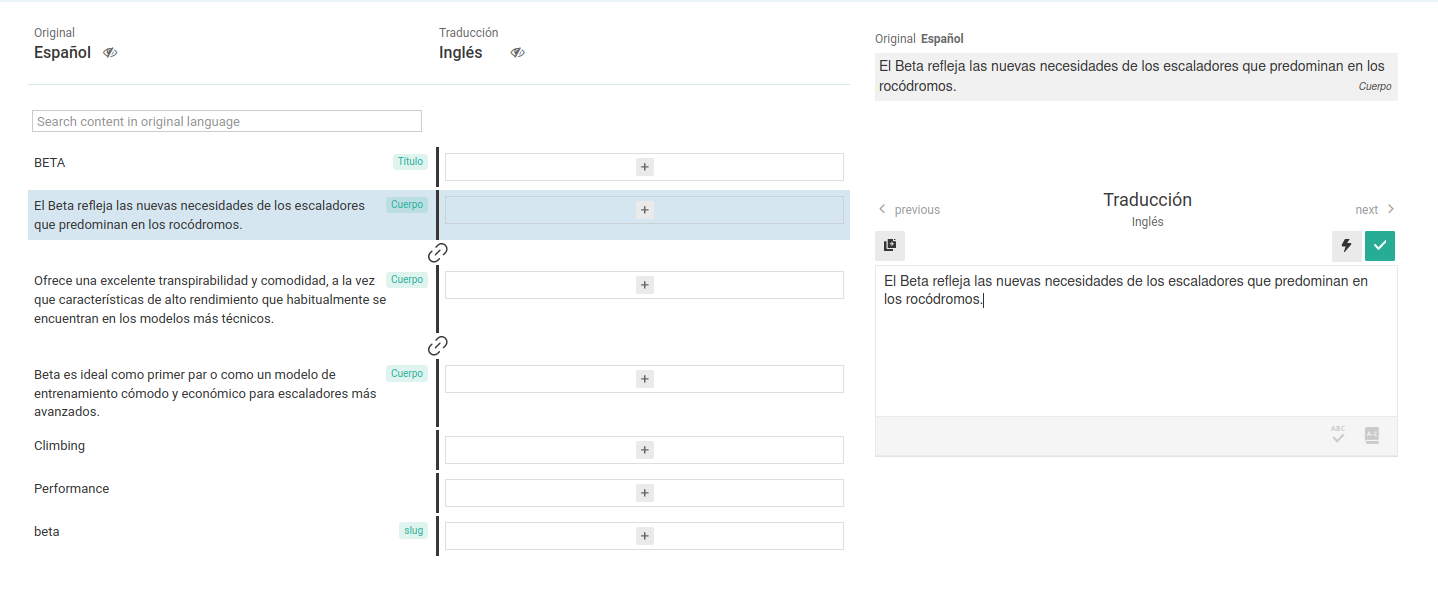The image size is (1438, 614).
Task: Add translation for Climbing row
Action: pos(645,450)
